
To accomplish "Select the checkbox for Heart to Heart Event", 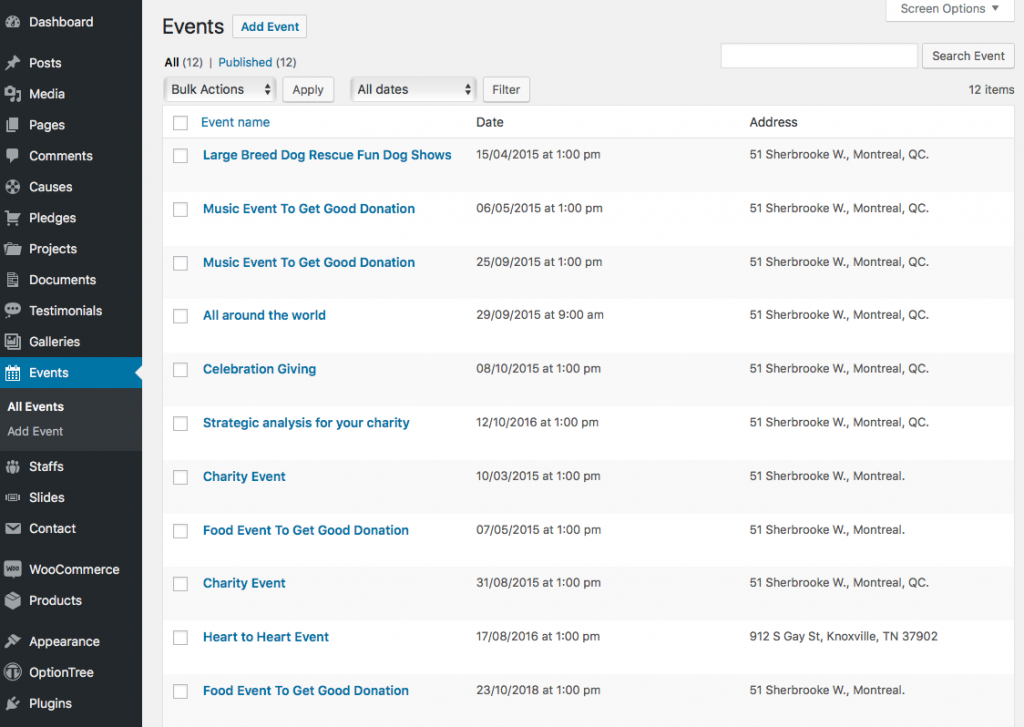I will 180,637.
